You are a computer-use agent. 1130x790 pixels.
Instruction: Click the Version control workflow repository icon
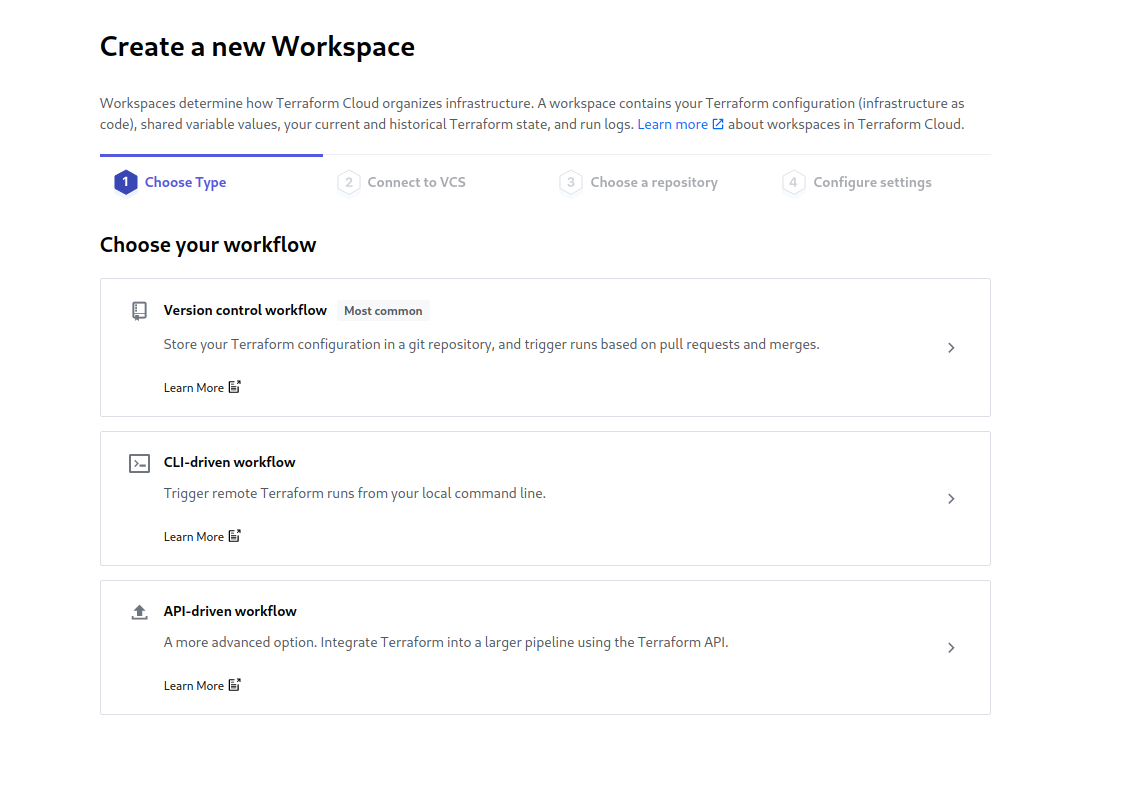tap(140, 311)
